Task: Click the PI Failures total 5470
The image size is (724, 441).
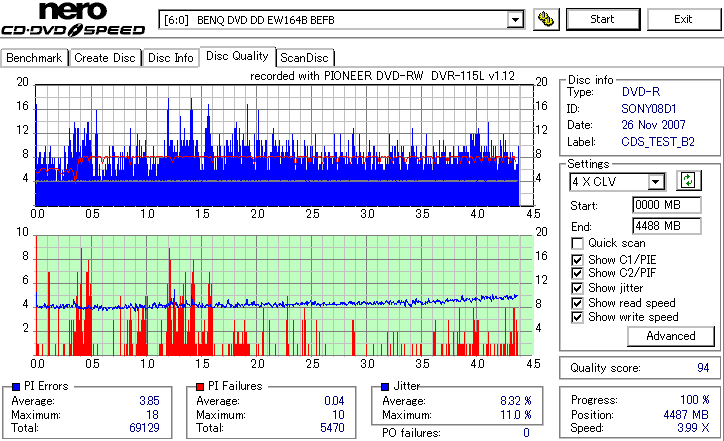Action: pos(332,428)
